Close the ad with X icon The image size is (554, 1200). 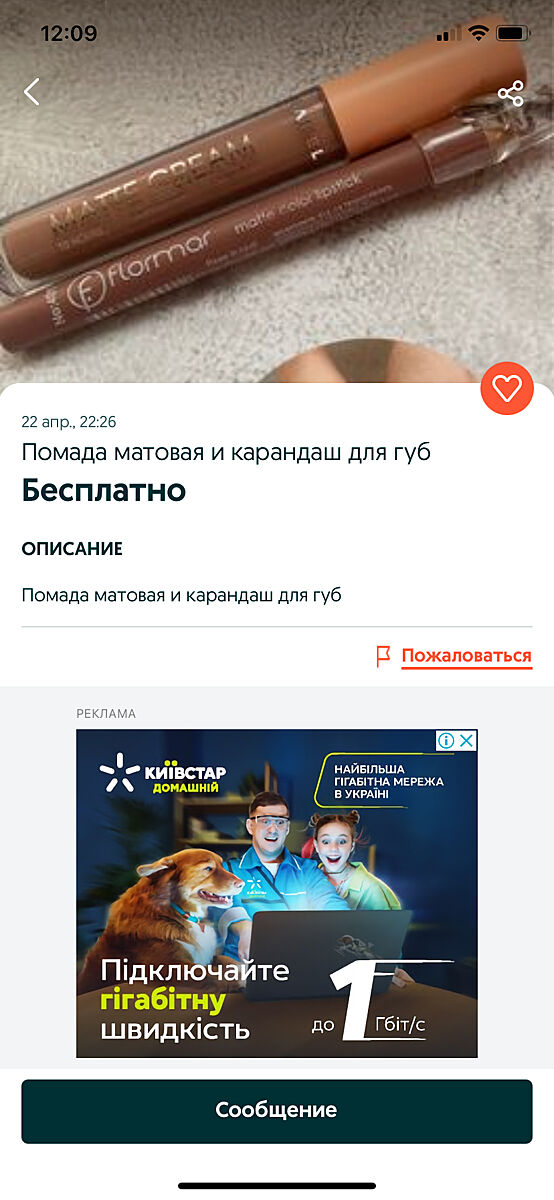[x=467, y=740]
